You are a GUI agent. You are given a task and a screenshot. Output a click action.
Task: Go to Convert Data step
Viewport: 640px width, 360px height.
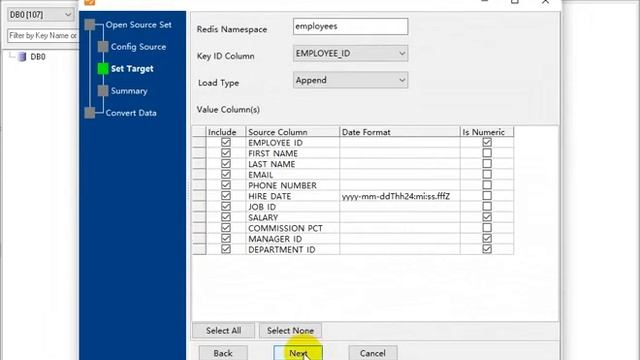point(131,113)
